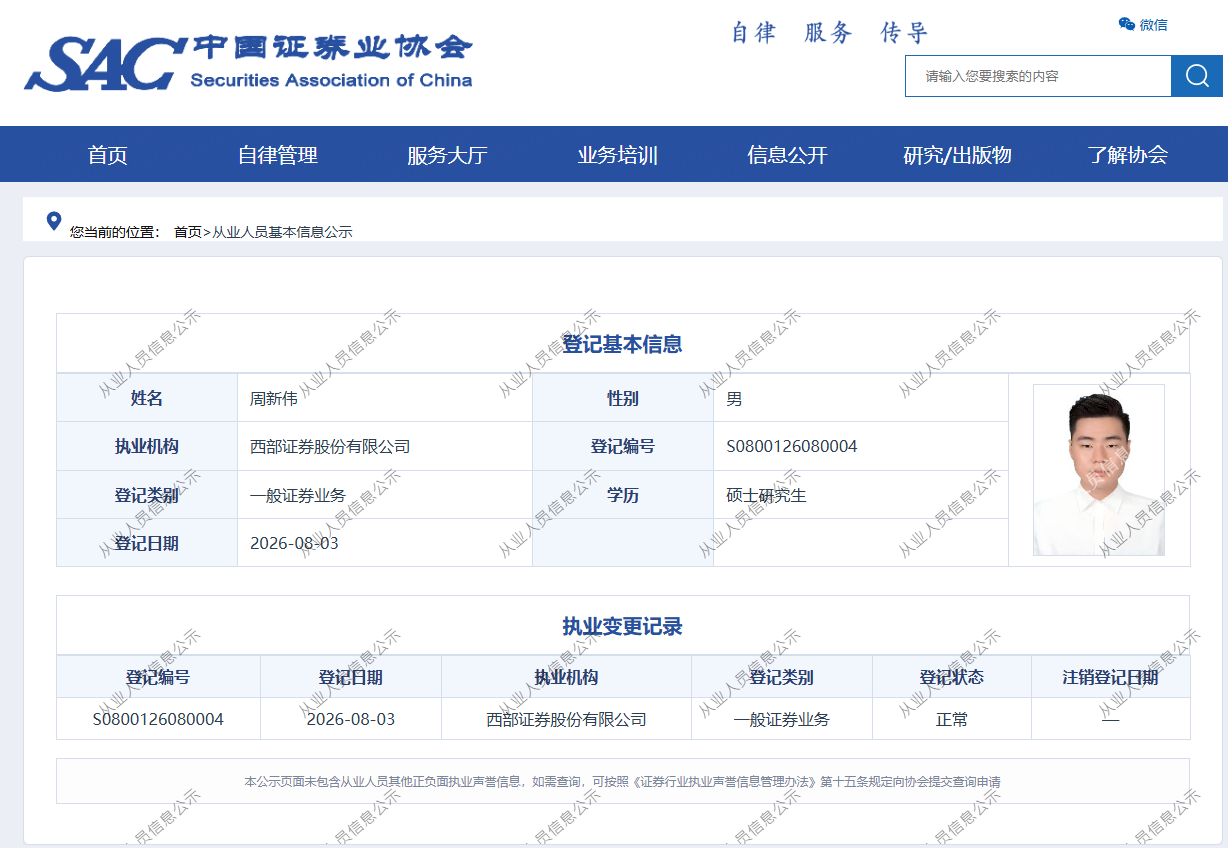Image resolution: width=1228 pixels, height=848 pixels.
Task: Open the 服务大厅 navigation menu
Action: tap(447, 155)
